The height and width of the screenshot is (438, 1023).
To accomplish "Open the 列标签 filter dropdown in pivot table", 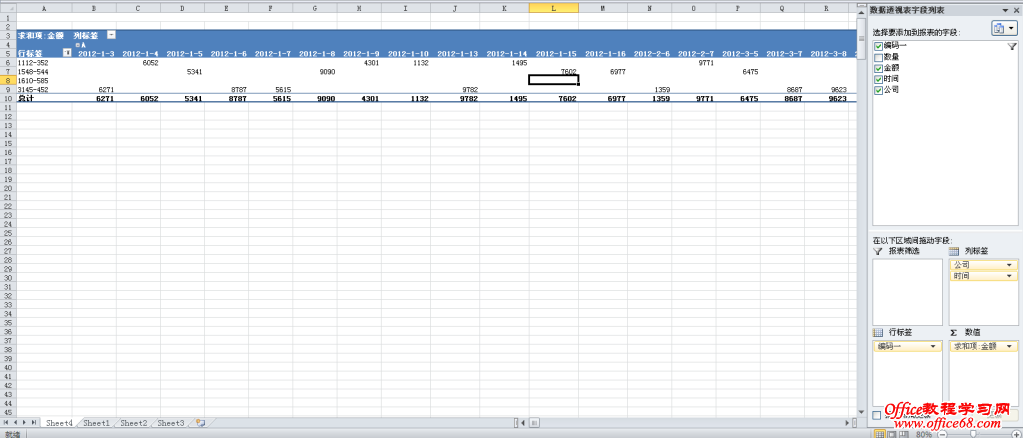I will pyautogui.click(x=112, y=35).
